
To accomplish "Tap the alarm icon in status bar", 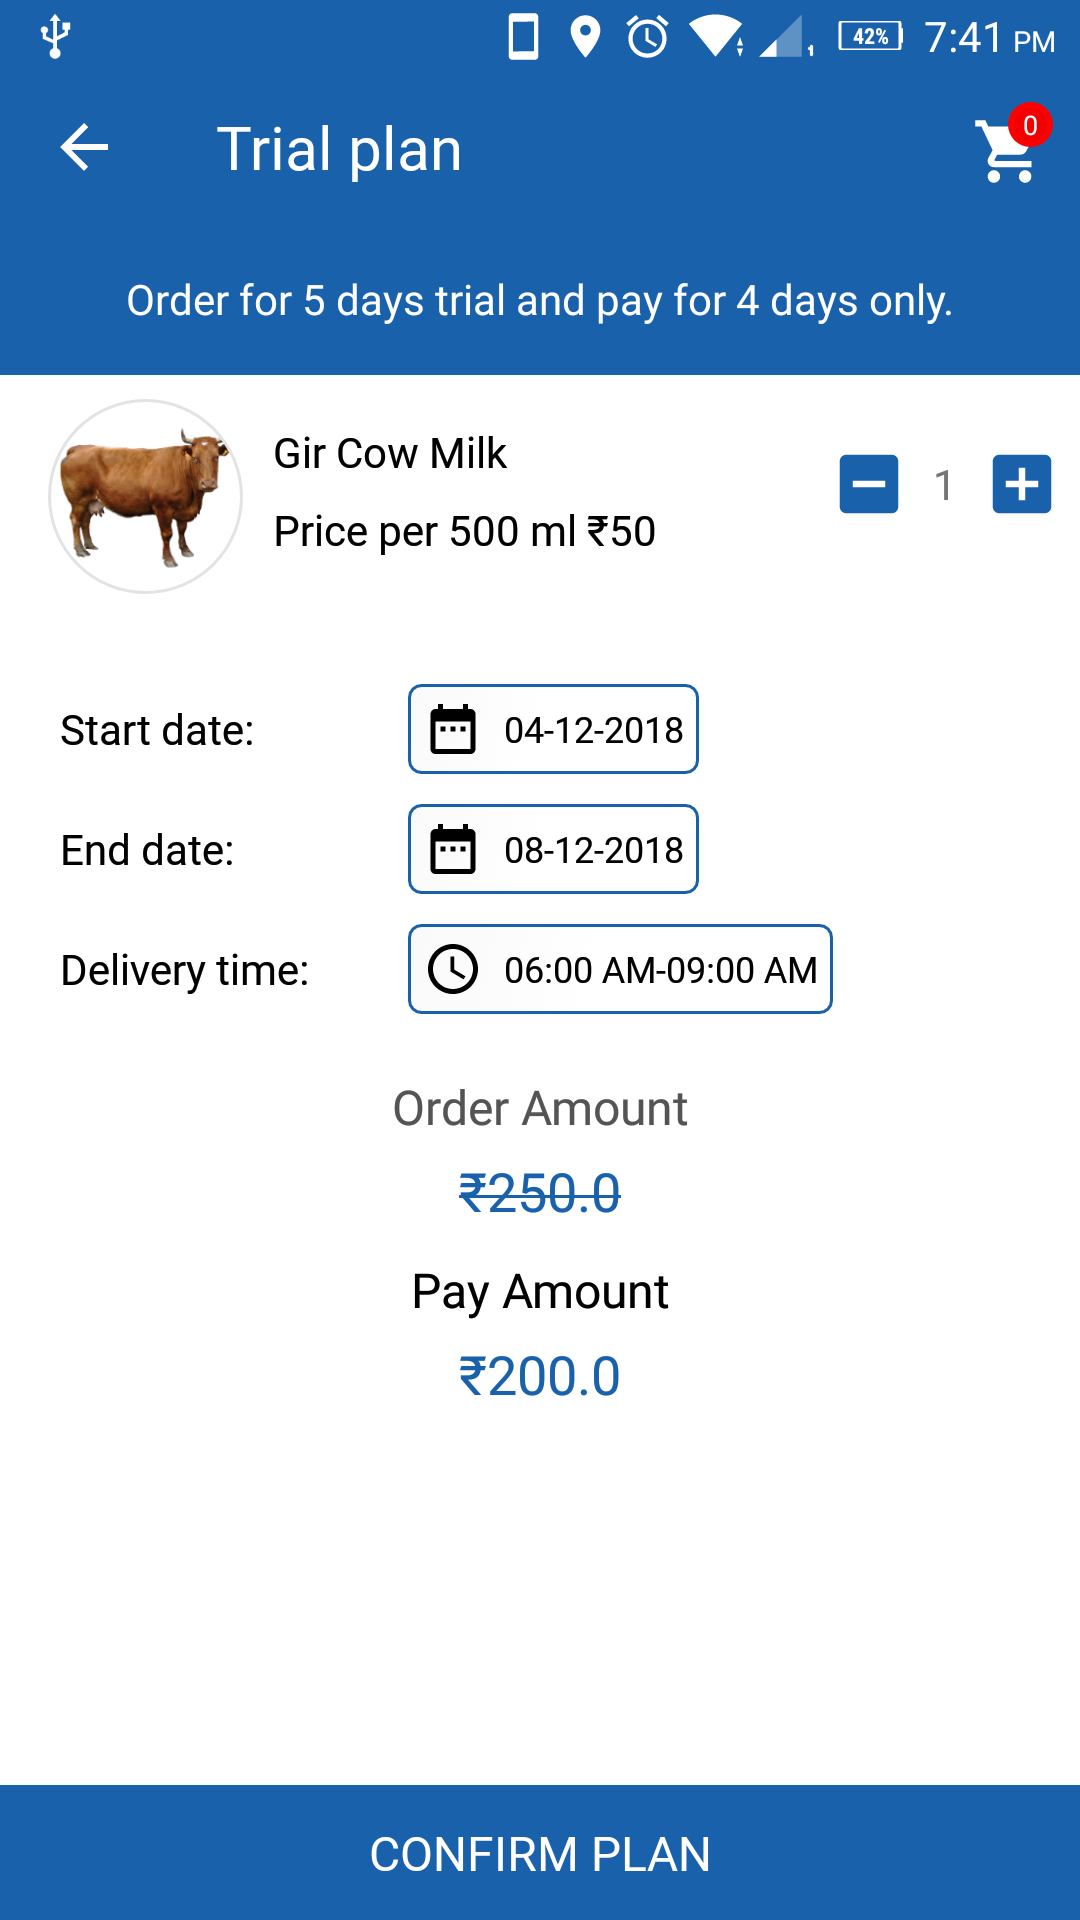I will click(x=647, y=38).
